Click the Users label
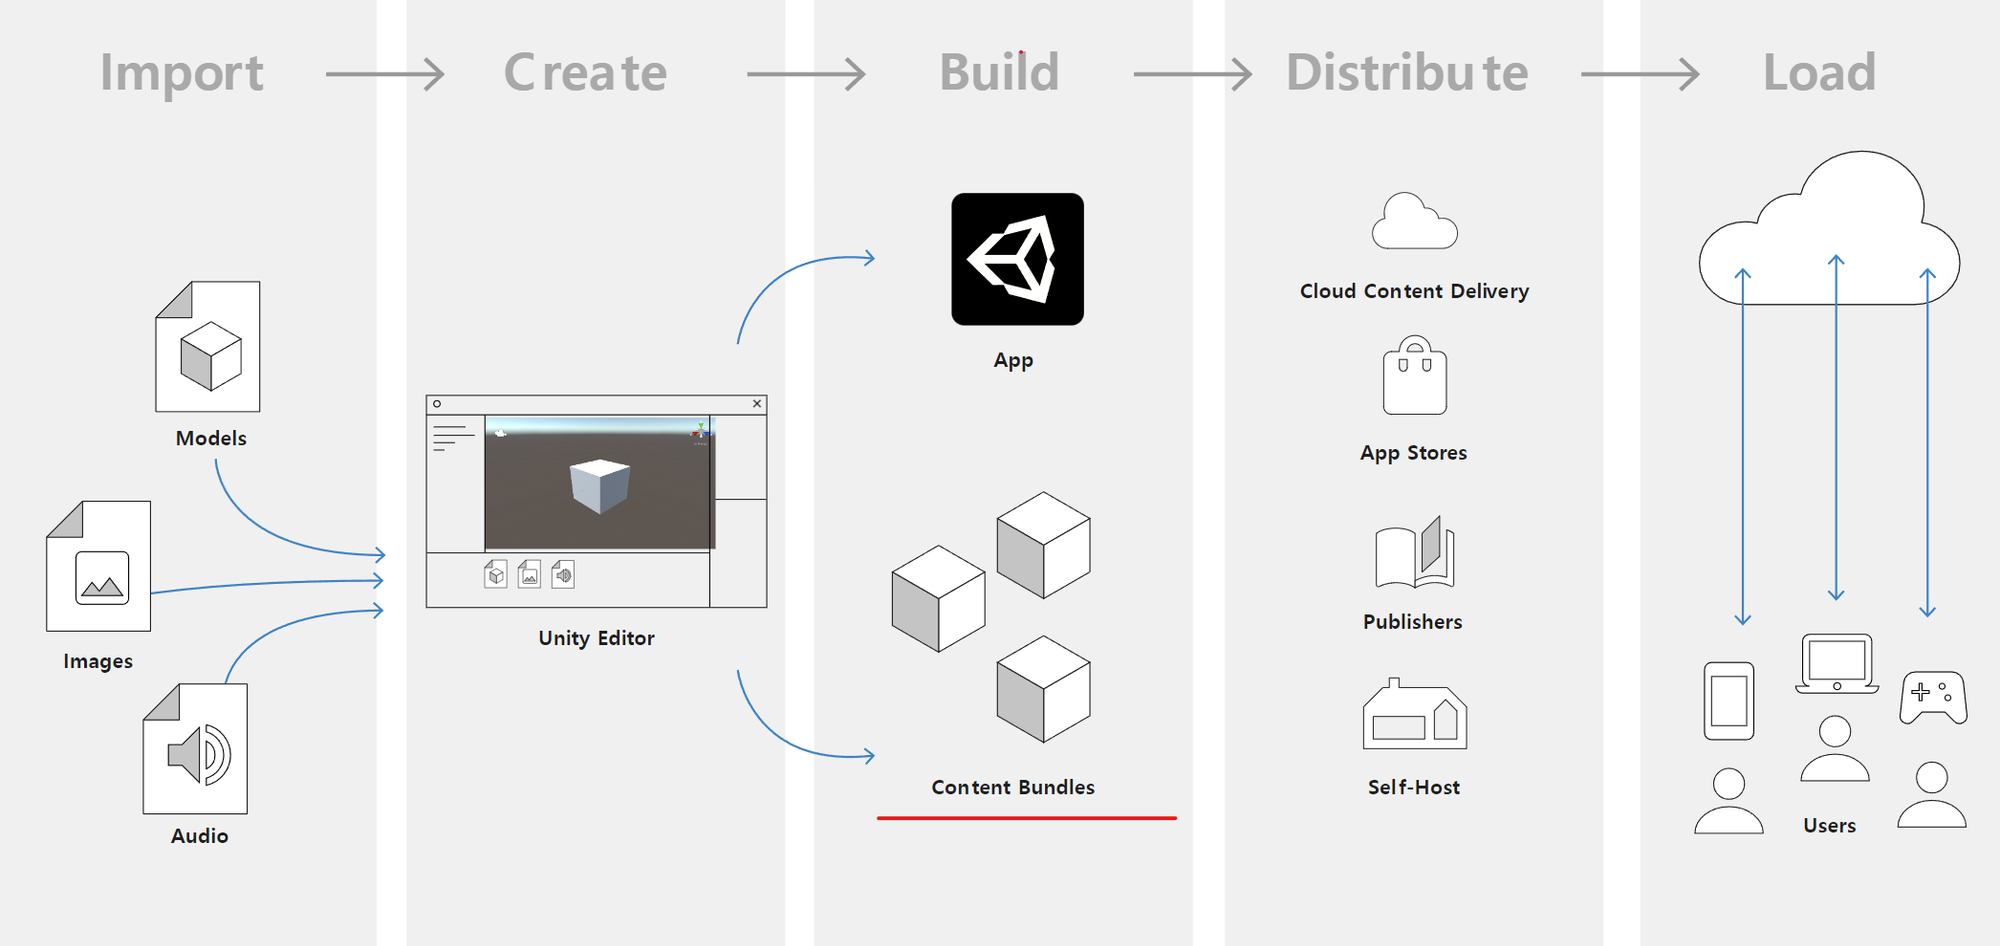This screenshot has width=2000, height=946. click(1830, 826)
